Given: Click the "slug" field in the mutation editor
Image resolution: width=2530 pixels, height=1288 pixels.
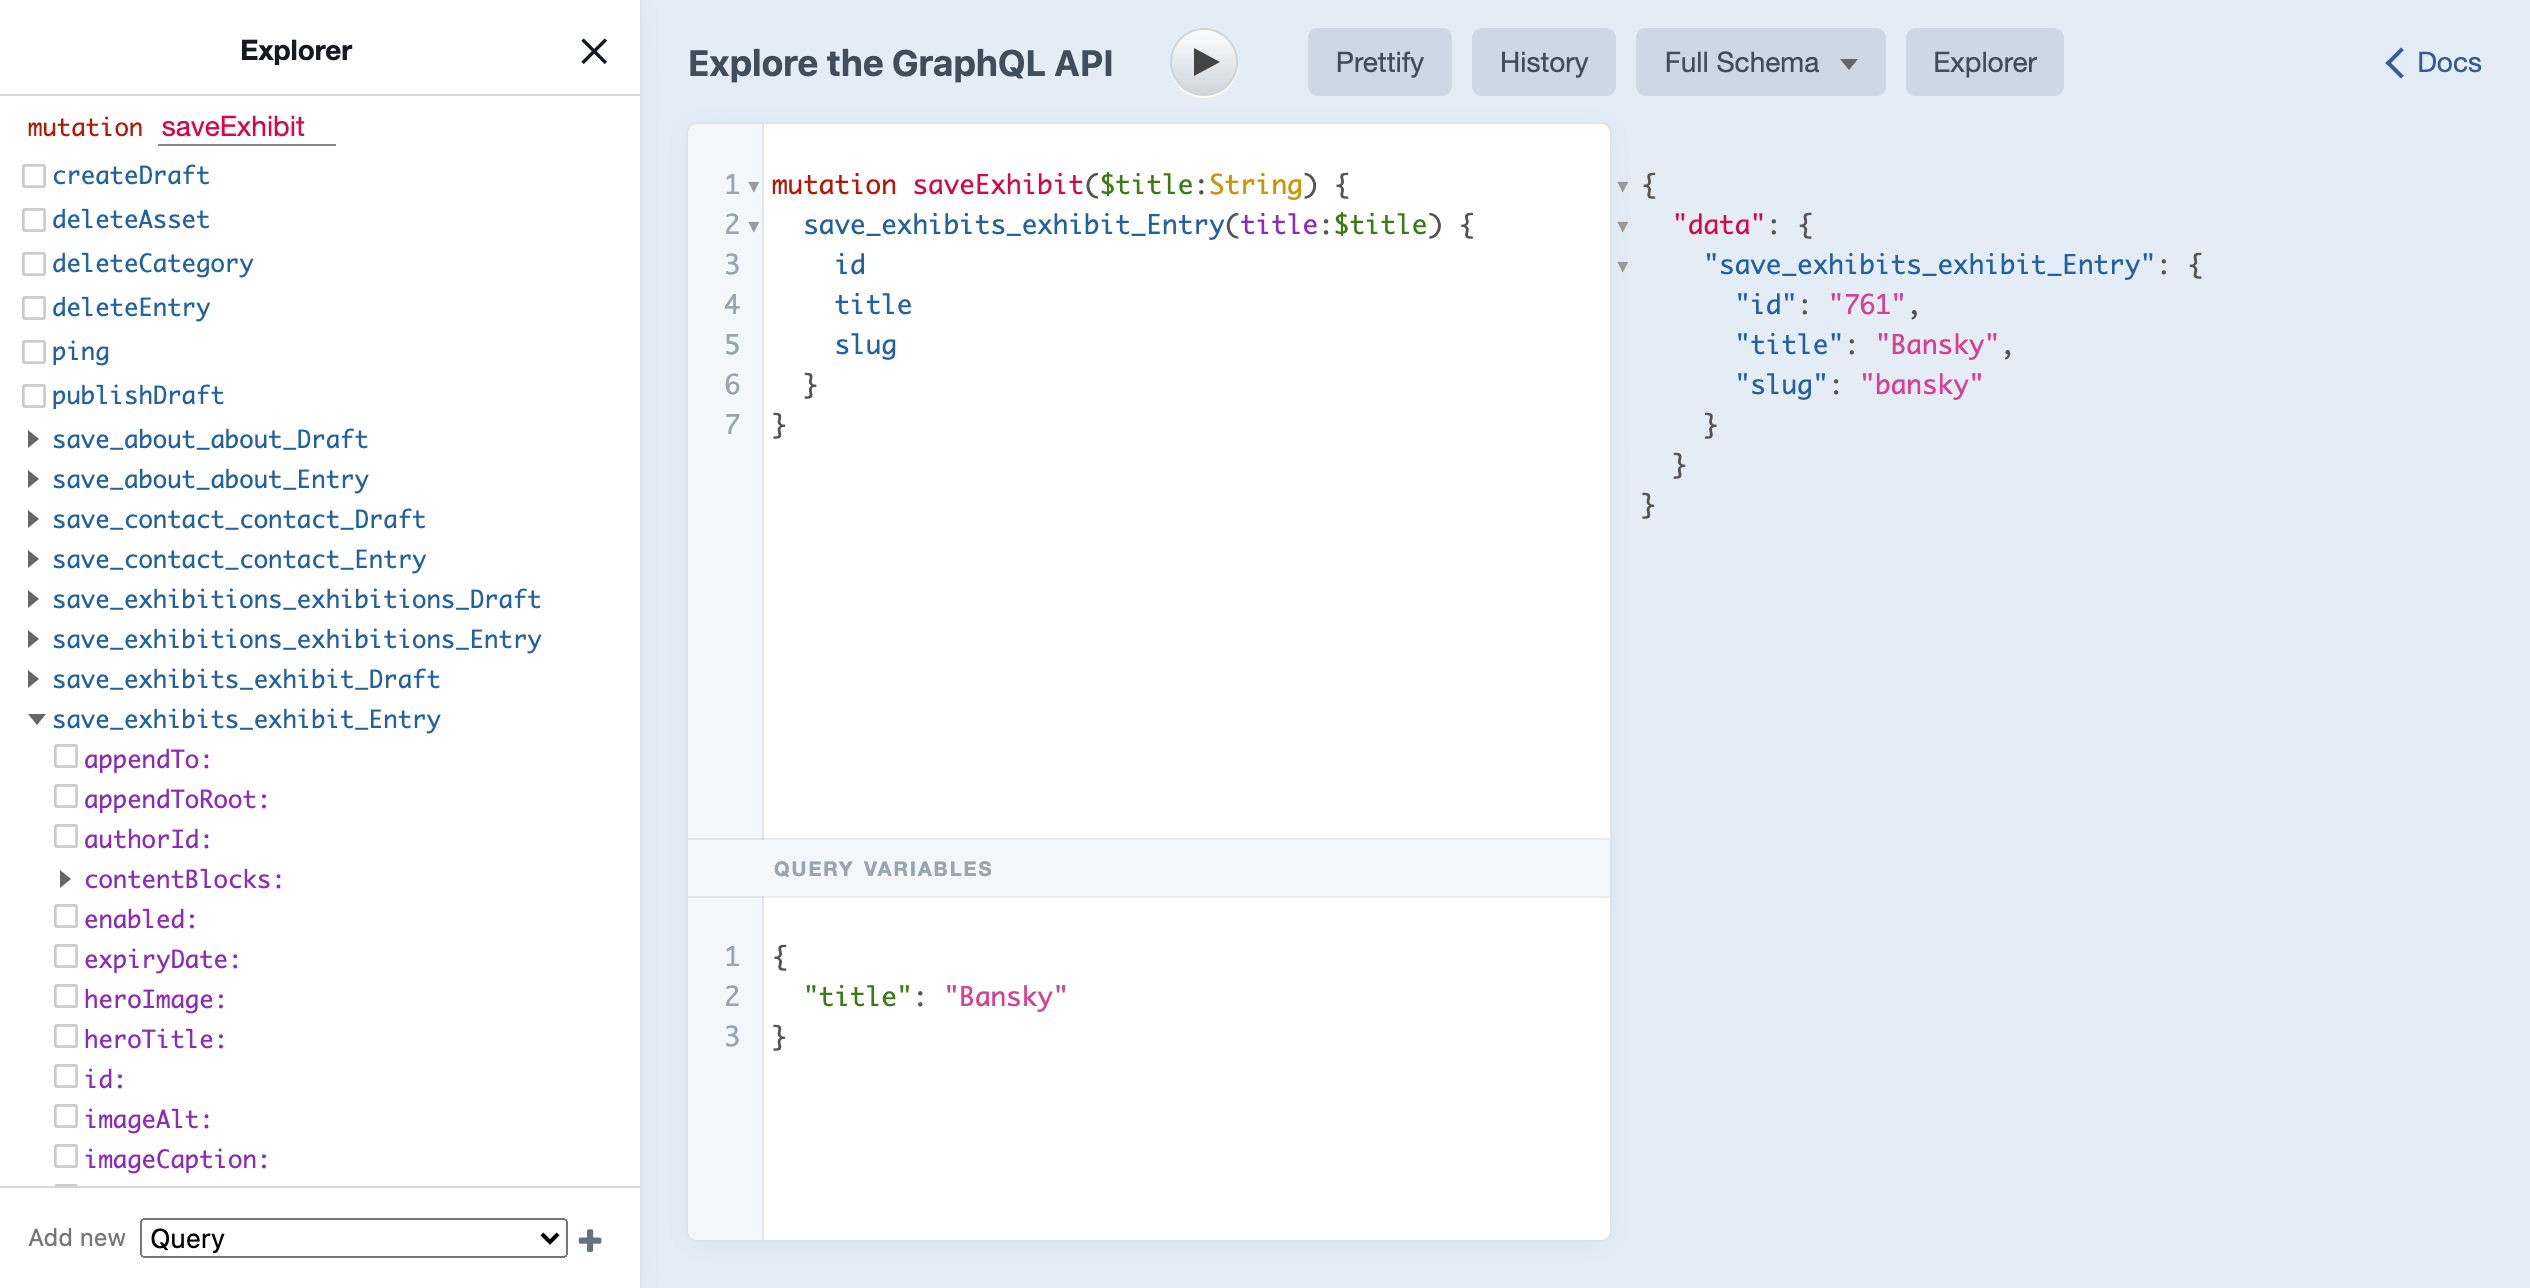Looking at the screenshot, I should point(866,345).
